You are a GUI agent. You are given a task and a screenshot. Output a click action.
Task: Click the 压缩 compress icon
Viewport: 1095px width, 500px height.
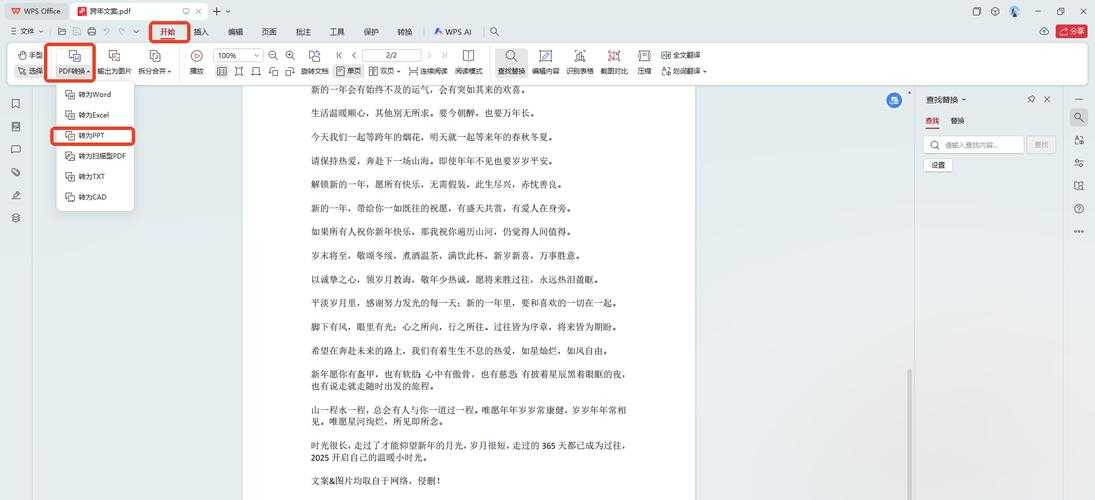[x=644, y=62]
